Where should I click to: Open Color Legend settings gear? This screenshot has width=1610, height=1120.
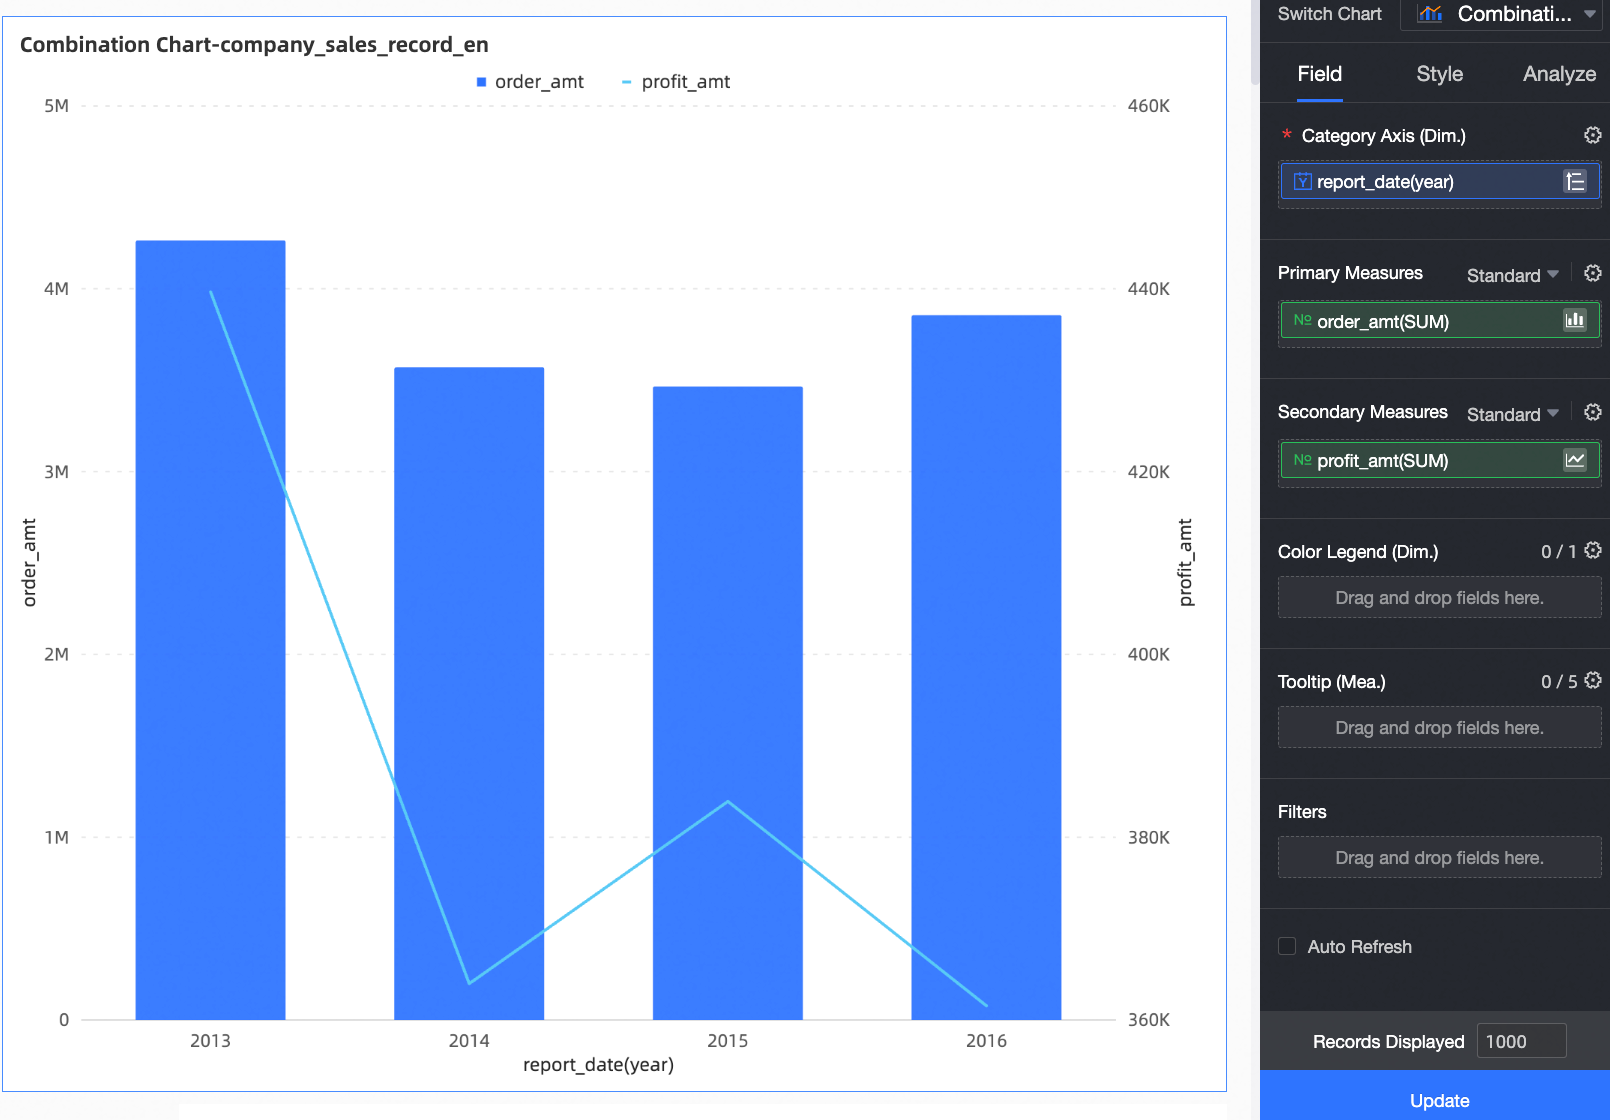[x=1593, y=550]
